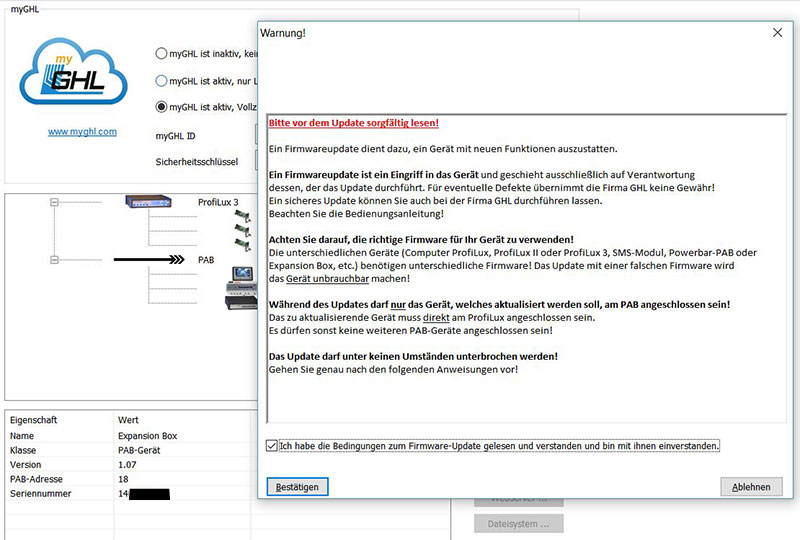Select the PAB tree label

[206, 260]
